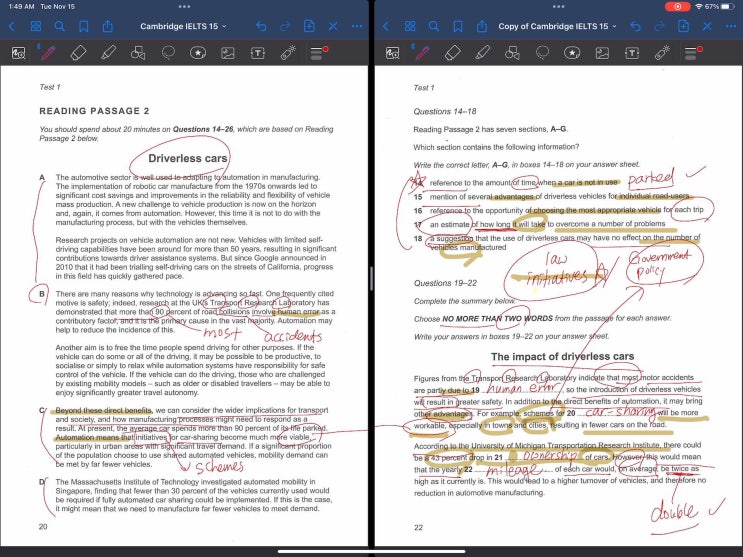The height and width of the screenshot is (557, 743).
Task: Open page thumbnails view in the left pane
Action: (x=36, y=25)
